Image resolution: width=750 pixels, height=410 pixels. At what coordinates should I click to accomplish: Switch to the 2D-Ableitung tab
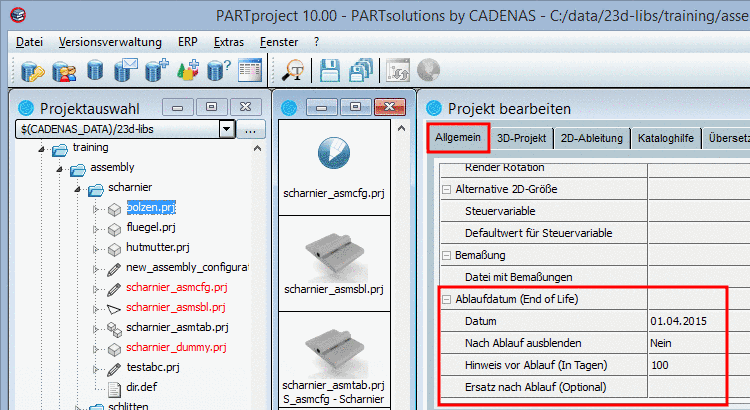coord(592,139)
